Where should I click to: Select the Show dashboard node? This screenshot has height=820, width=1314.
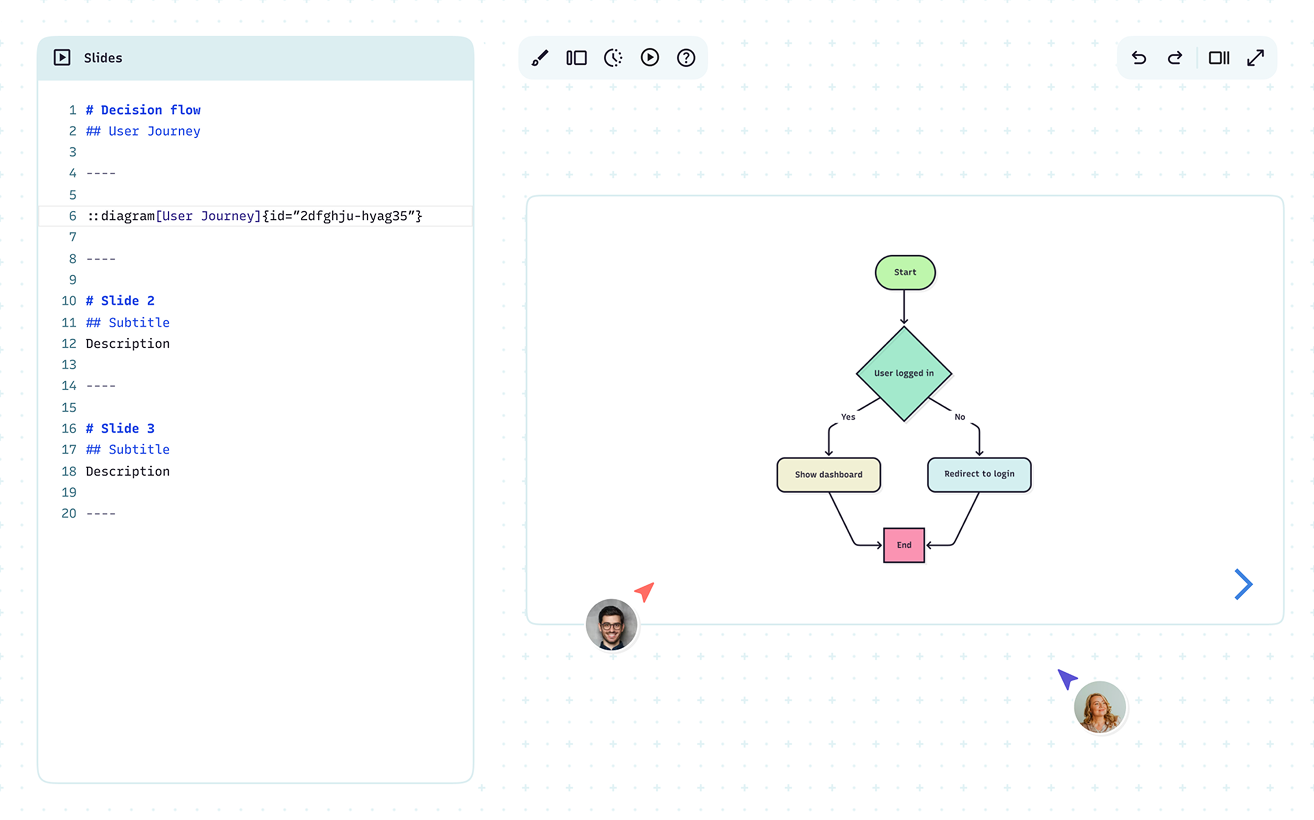[828, 475]
